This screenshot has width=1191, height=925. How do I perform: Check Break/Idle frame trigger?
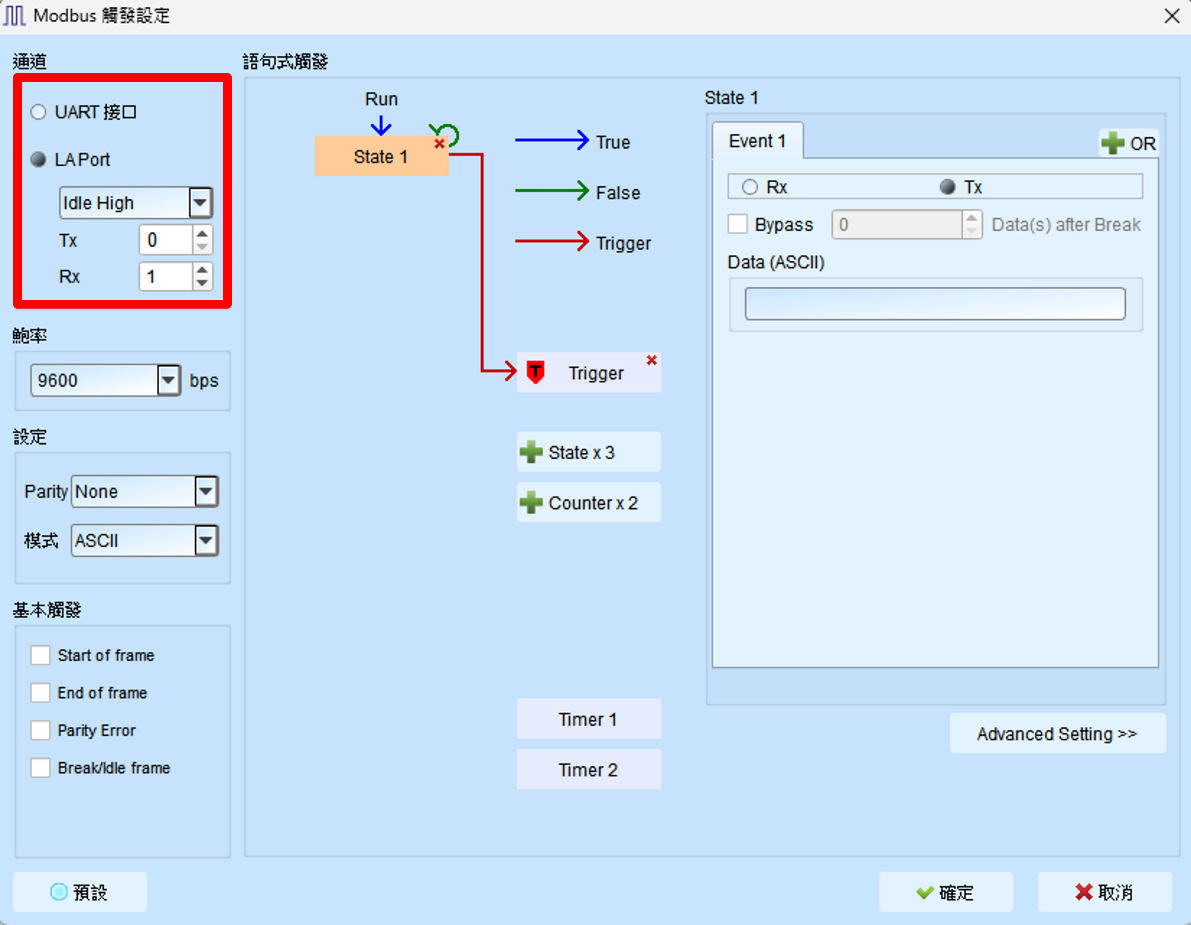coord(40,768)
